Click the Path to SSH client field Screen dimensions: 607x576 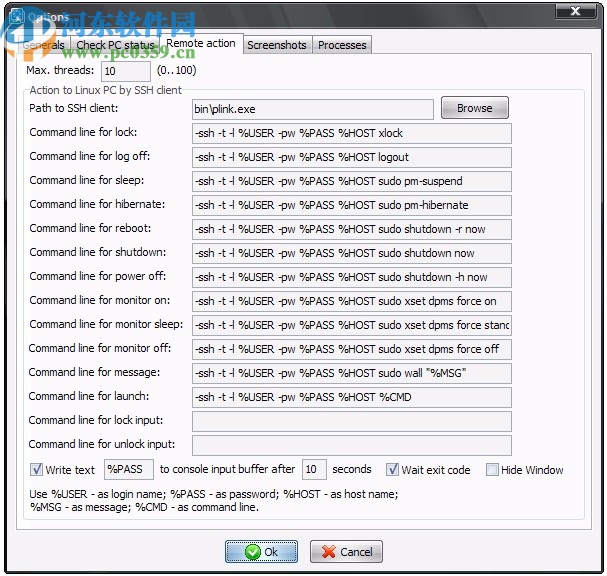313,110
